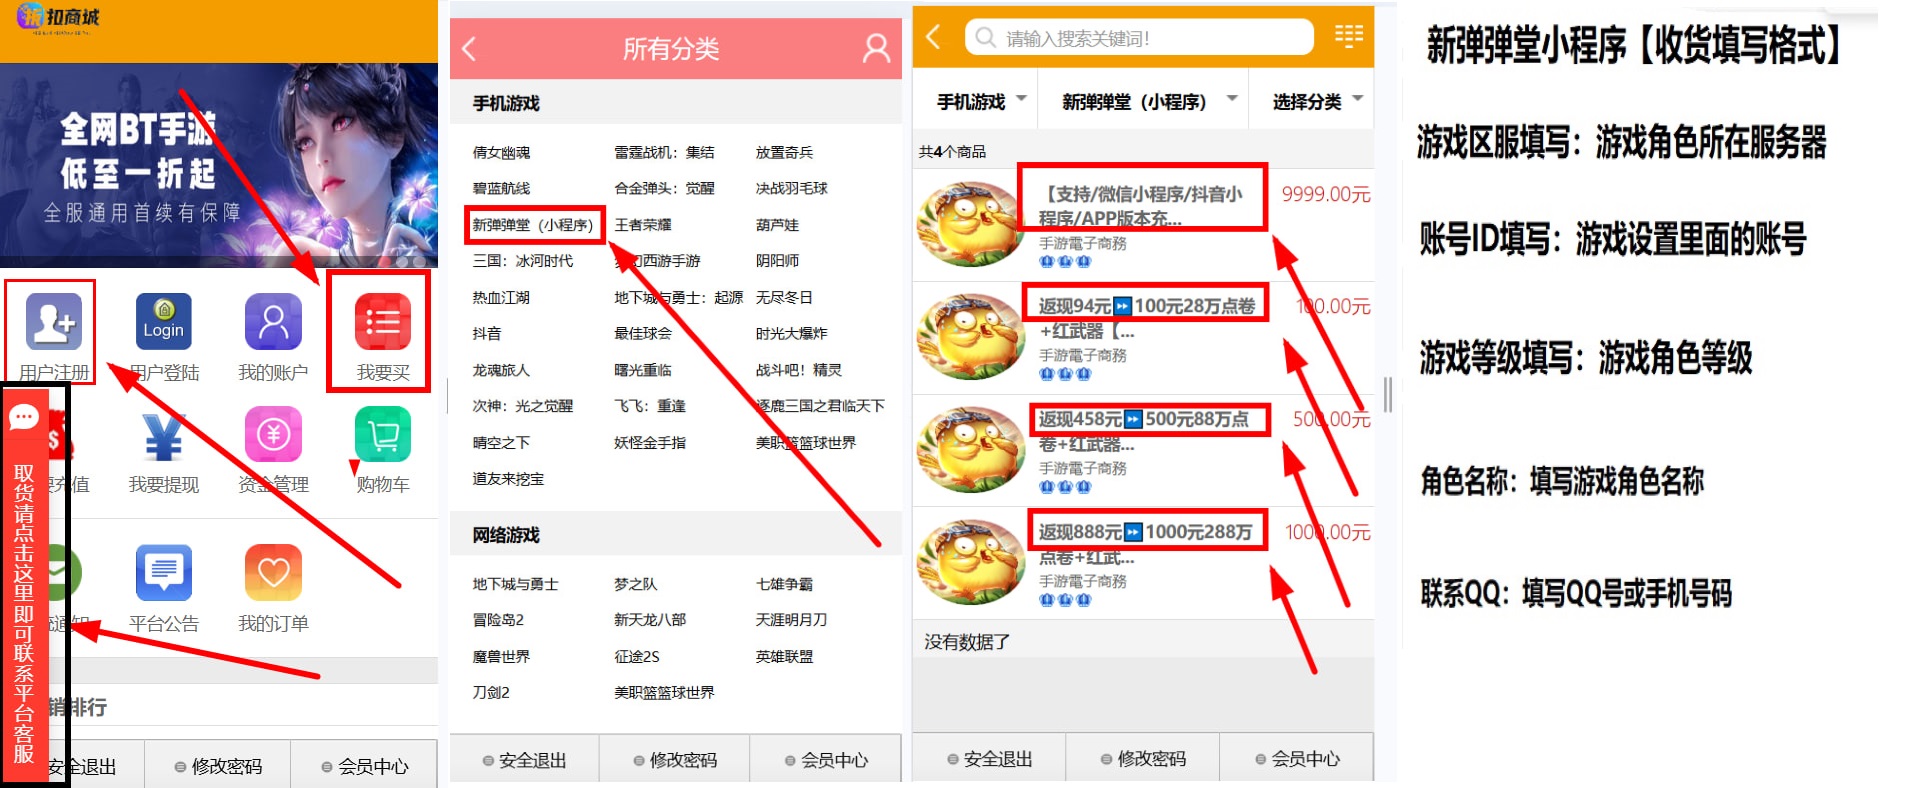Click the 请输入搜索关键词 search field
The image size is (1914, 788).
point(1140,38)
